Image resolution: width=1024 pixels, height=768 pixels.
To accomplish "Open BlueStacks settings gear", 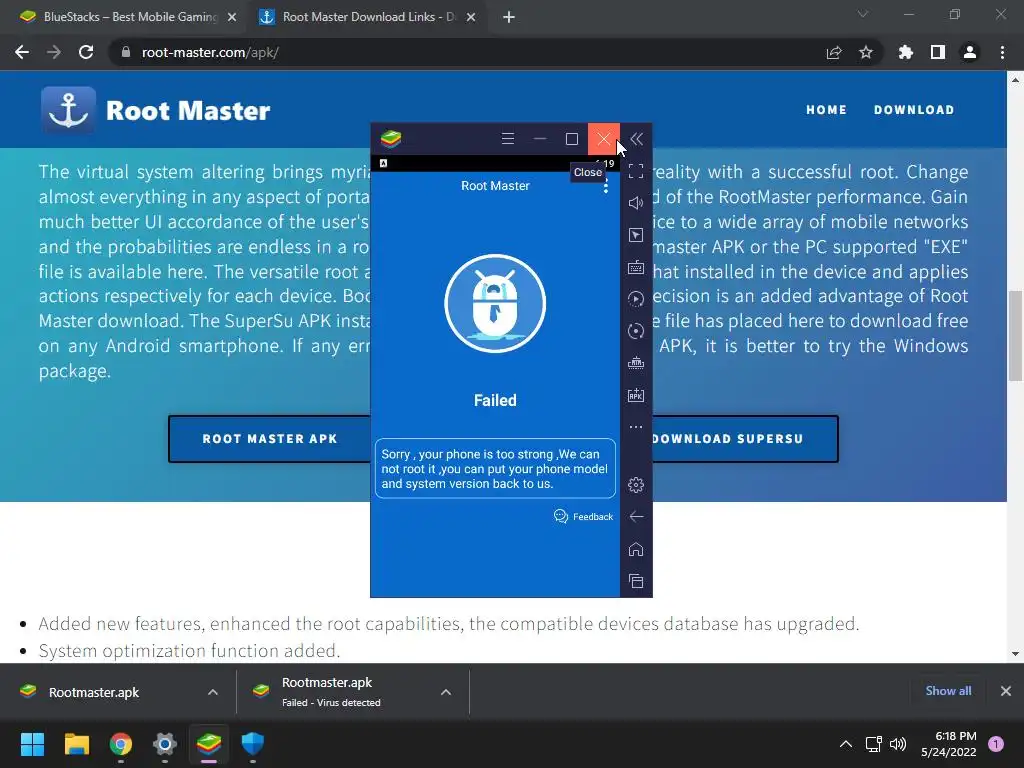I will pos(636,485).
